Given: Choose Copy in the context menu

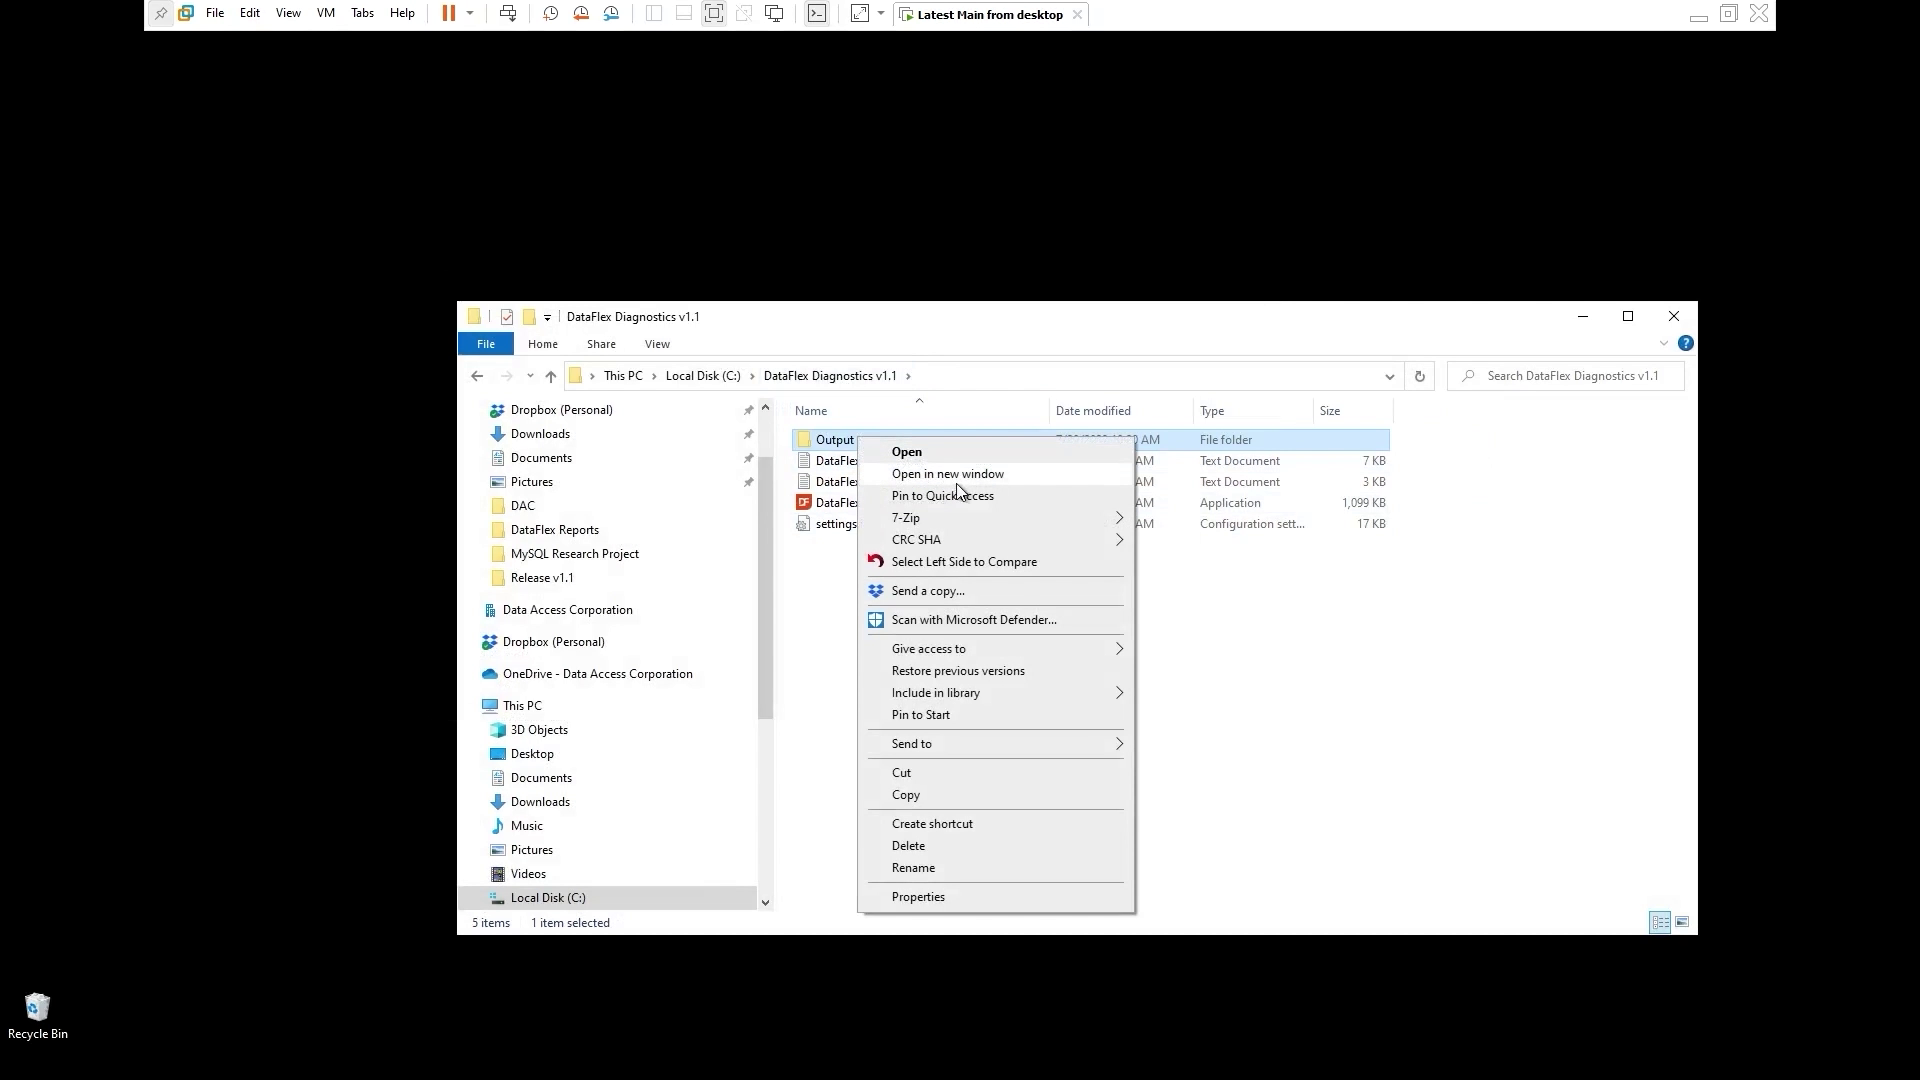Looking at the screenshot, I should pyautogui.click(x=997, y=795).
